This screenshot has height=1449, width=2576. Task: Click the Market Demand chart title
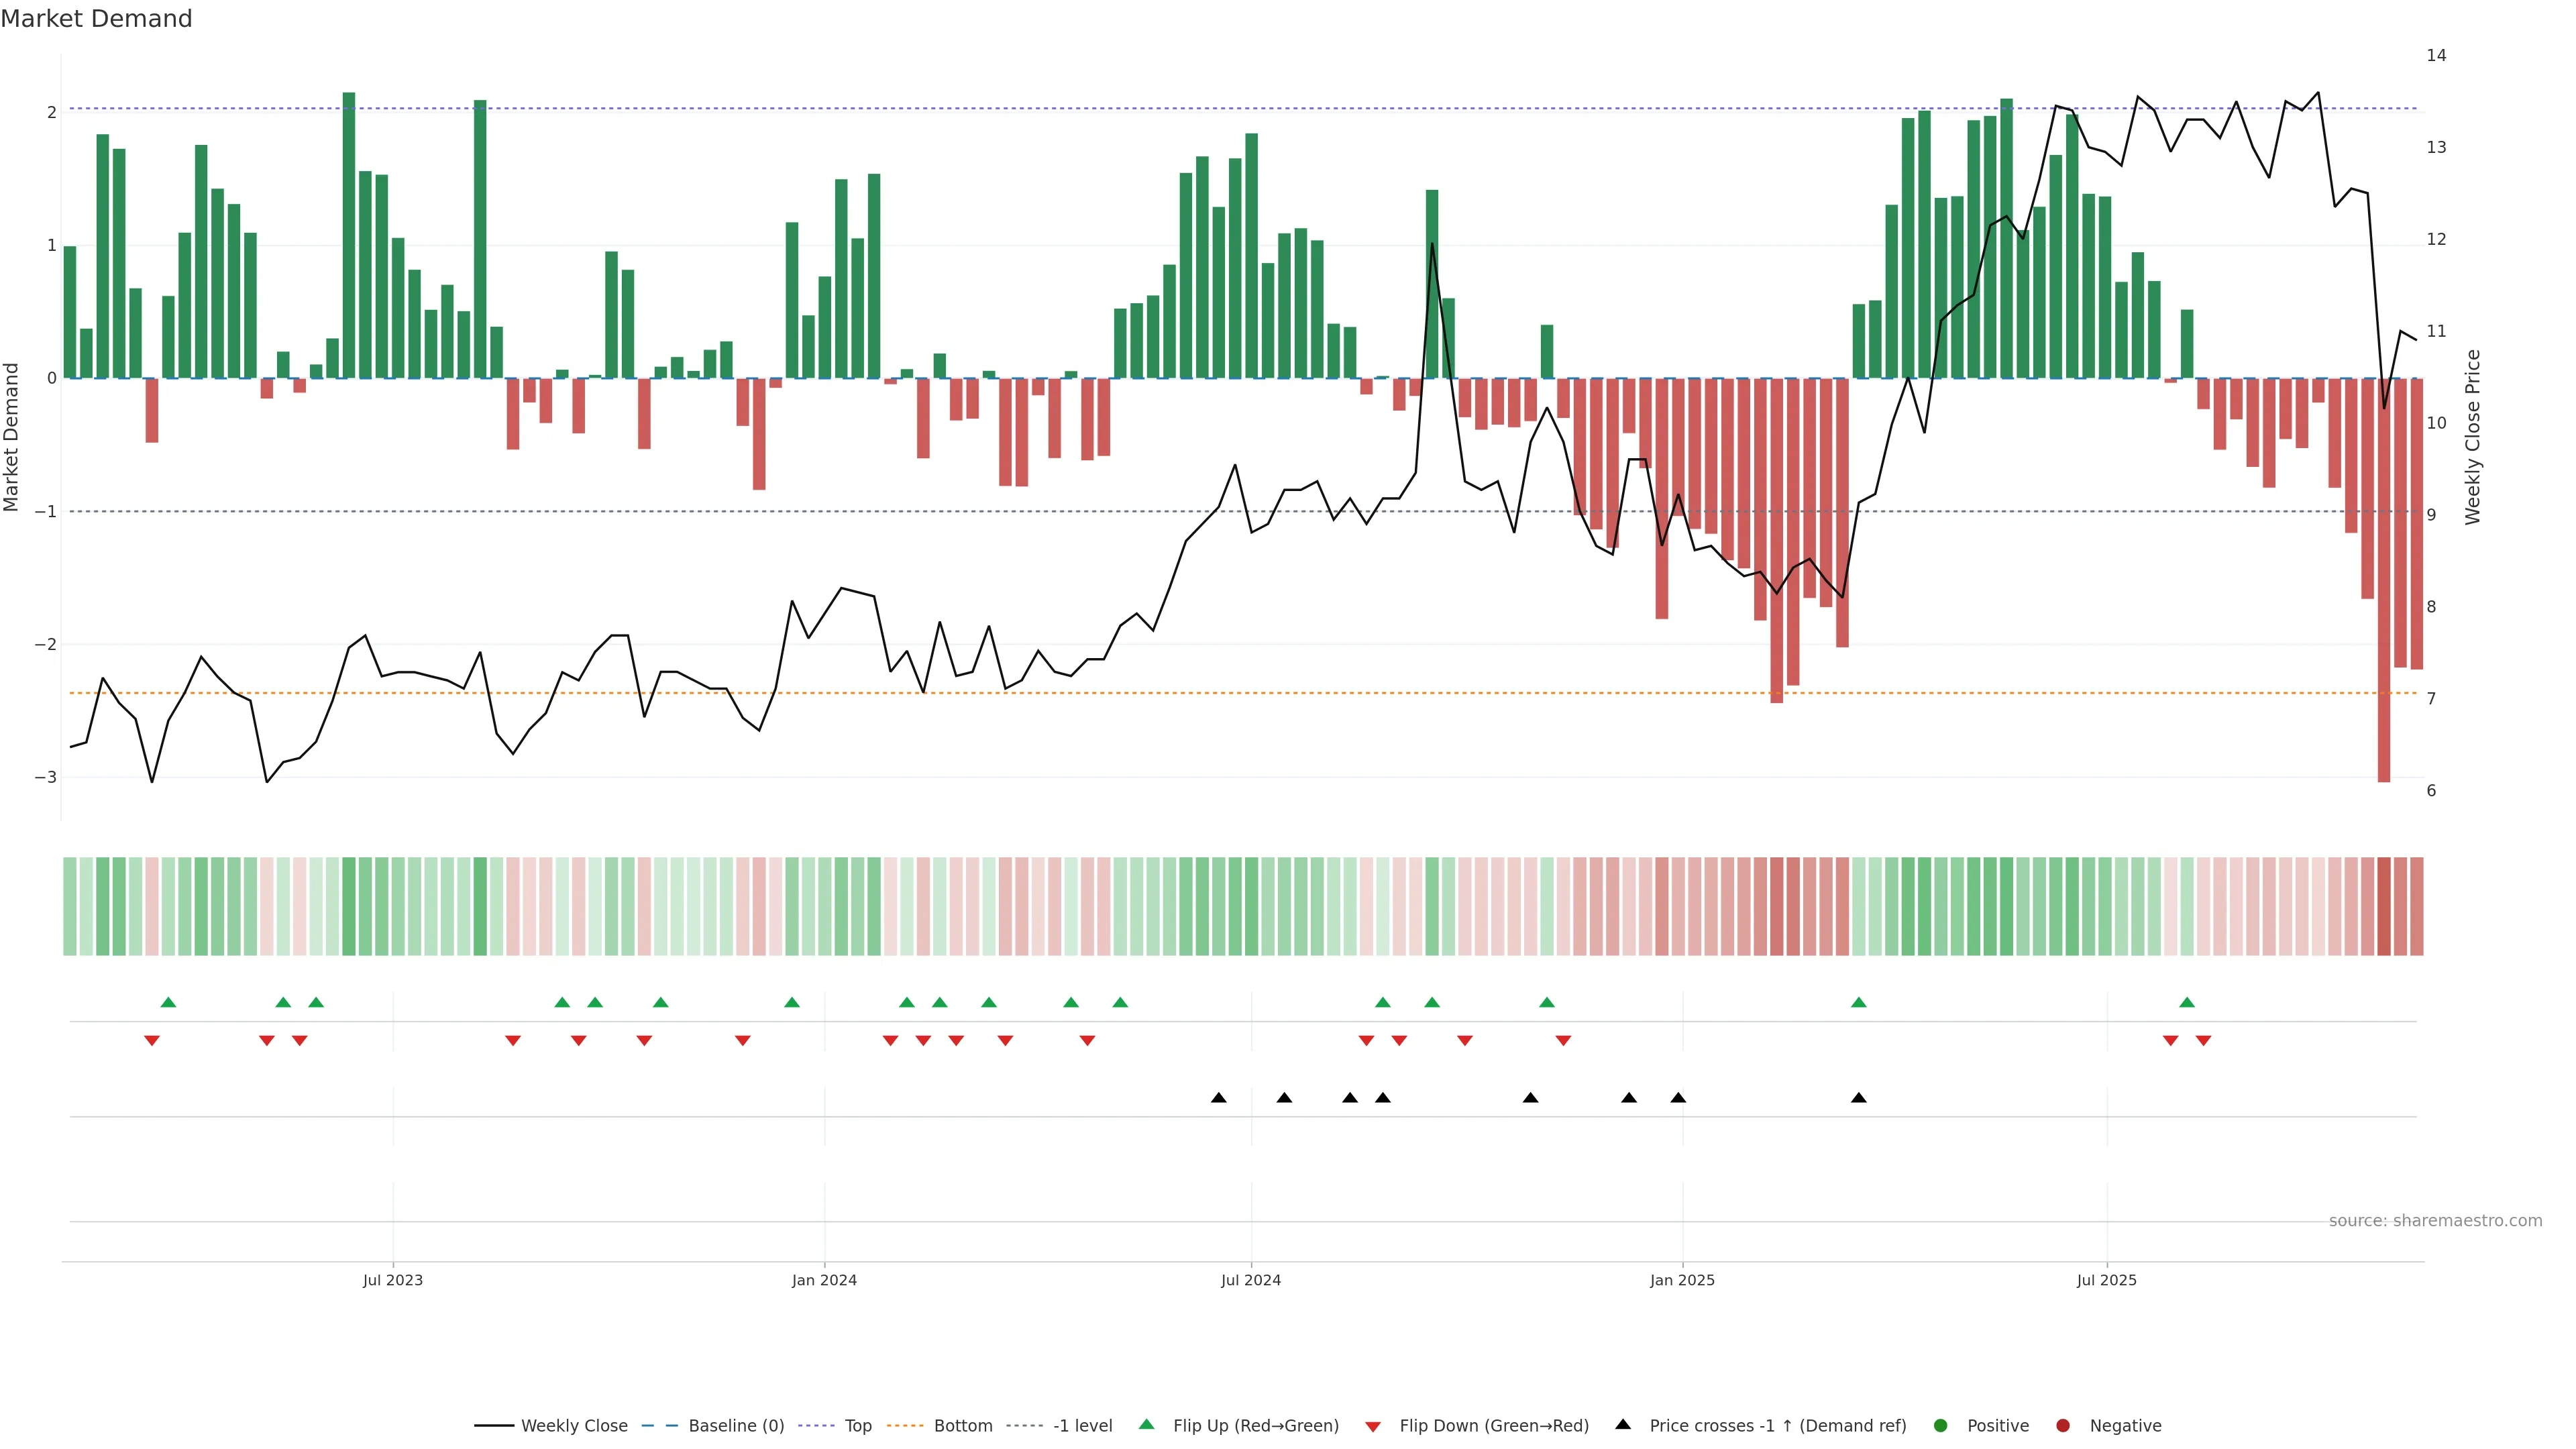(x=96, y=19)
